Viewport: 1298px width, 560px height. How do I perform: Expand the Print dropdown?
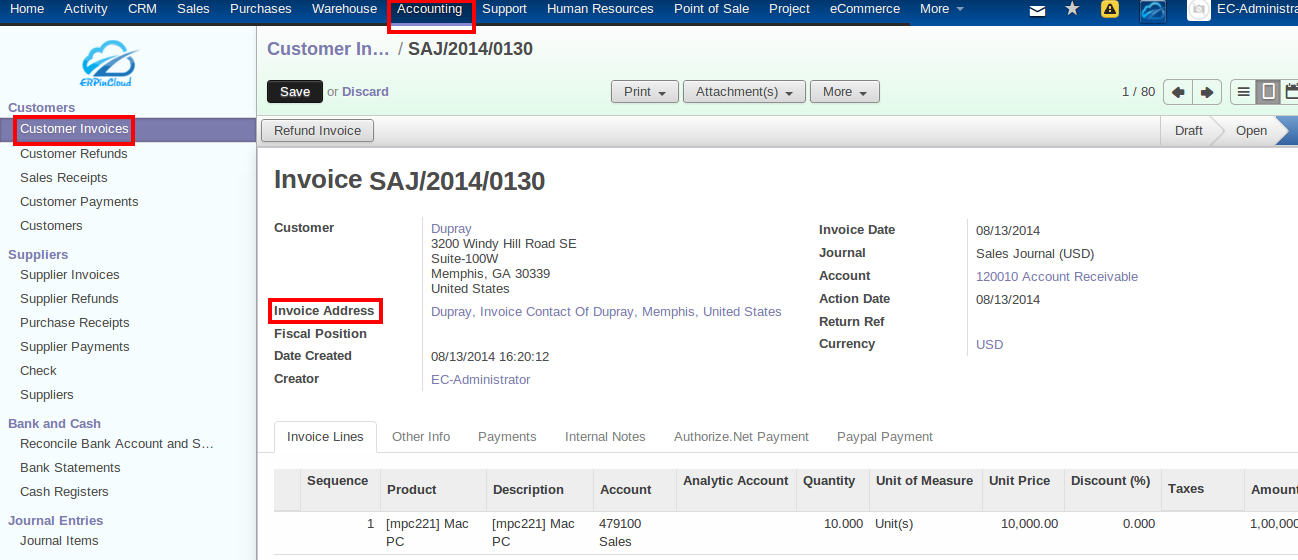[x=644, y=92]
